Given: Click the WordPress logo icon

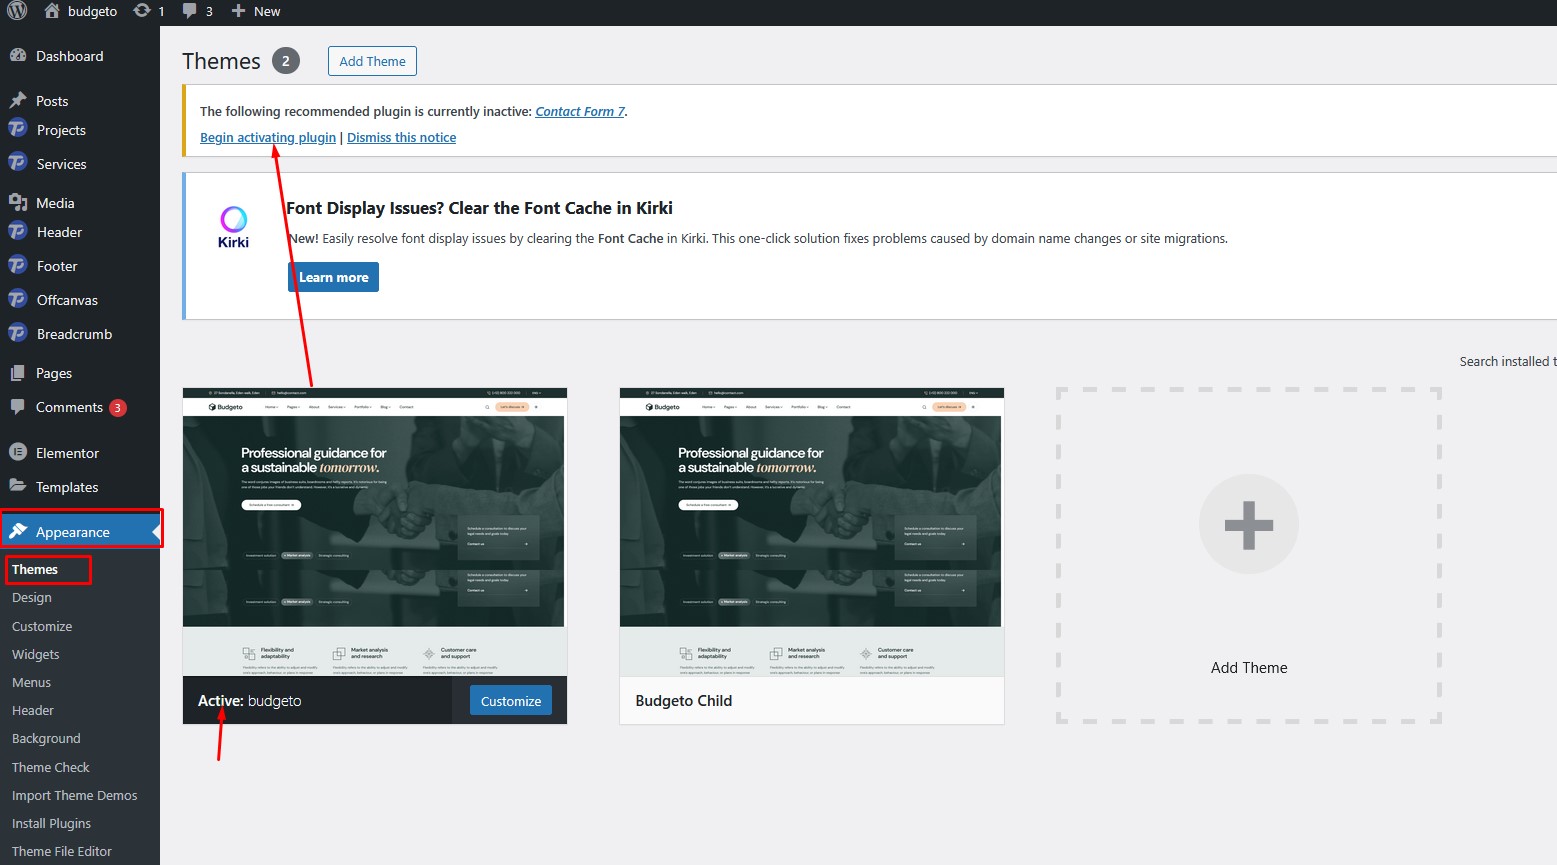Looking at the screenshot, I should point(17,11).
